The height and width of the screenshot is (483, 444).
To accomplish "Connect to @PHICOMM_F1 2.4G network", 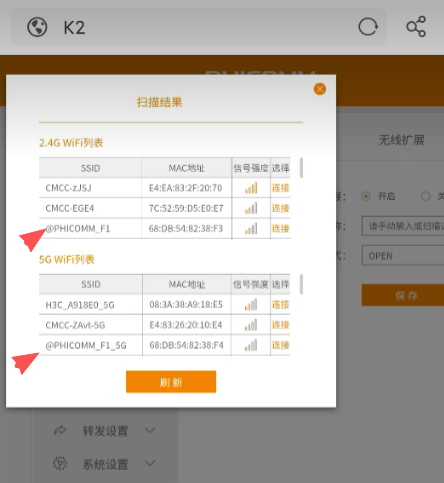I will (x=280, y=228).
